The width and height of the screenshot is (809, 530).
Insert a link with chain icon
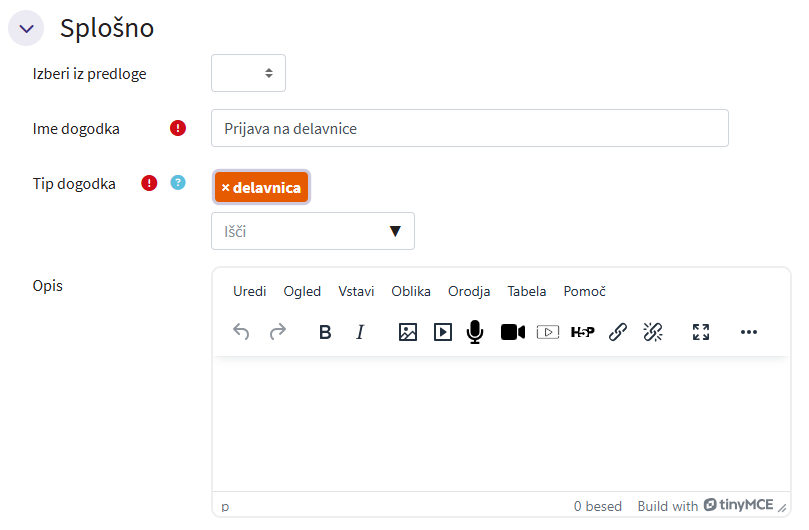(618, 332)
